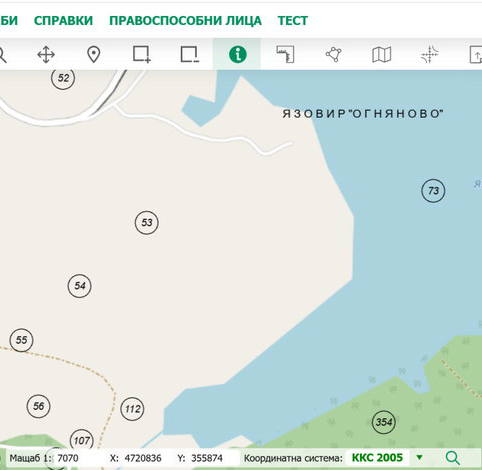482x470 pixels.
Task: Open the parcel sketch tool
Action: point(286,54)
